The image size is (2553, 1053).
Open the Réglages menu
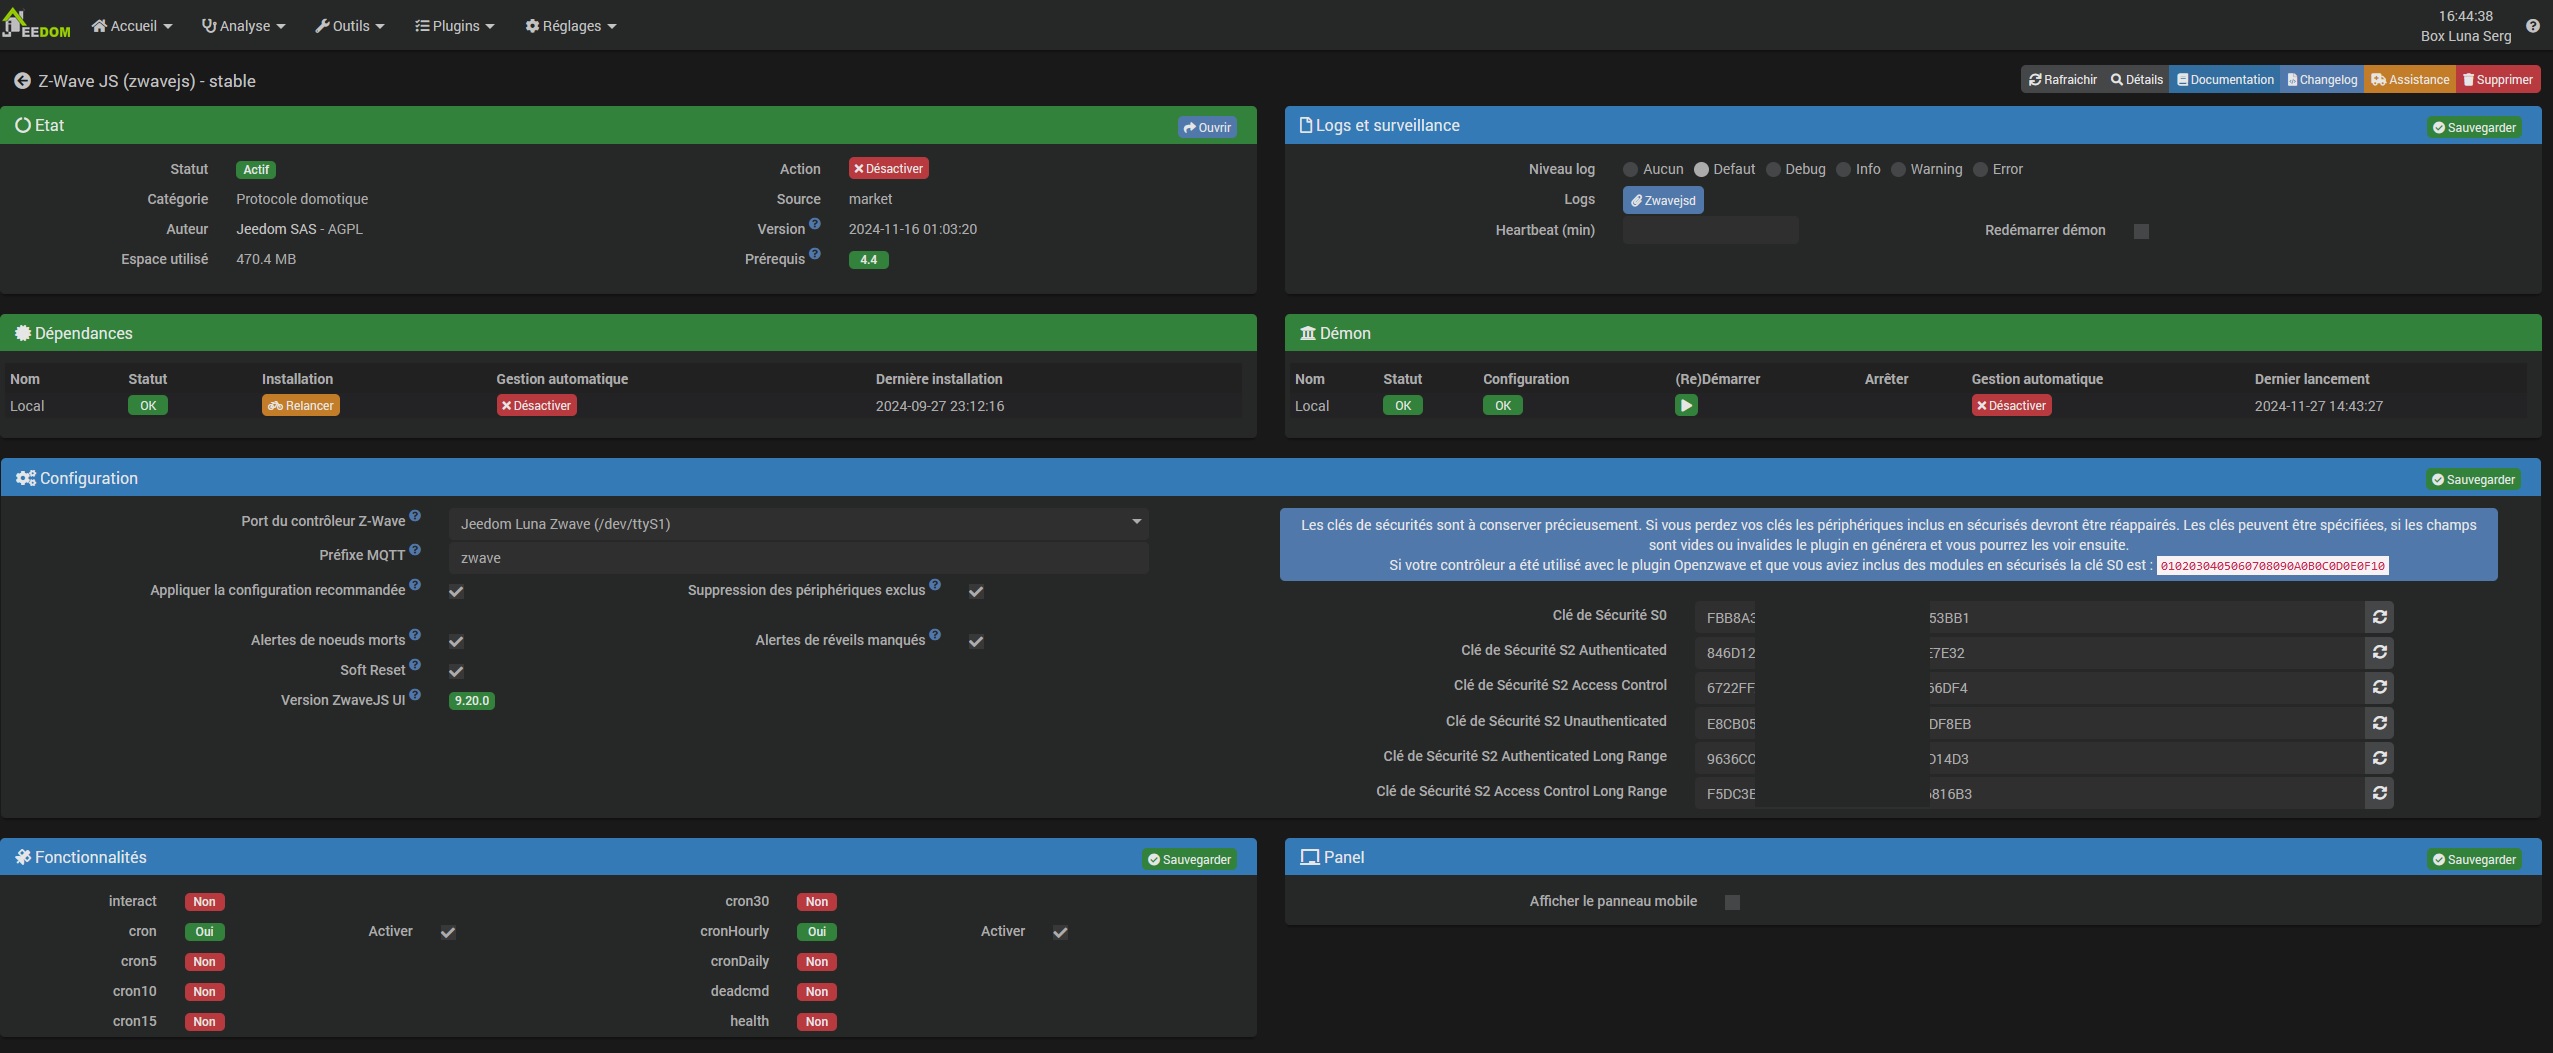(571, 26)
